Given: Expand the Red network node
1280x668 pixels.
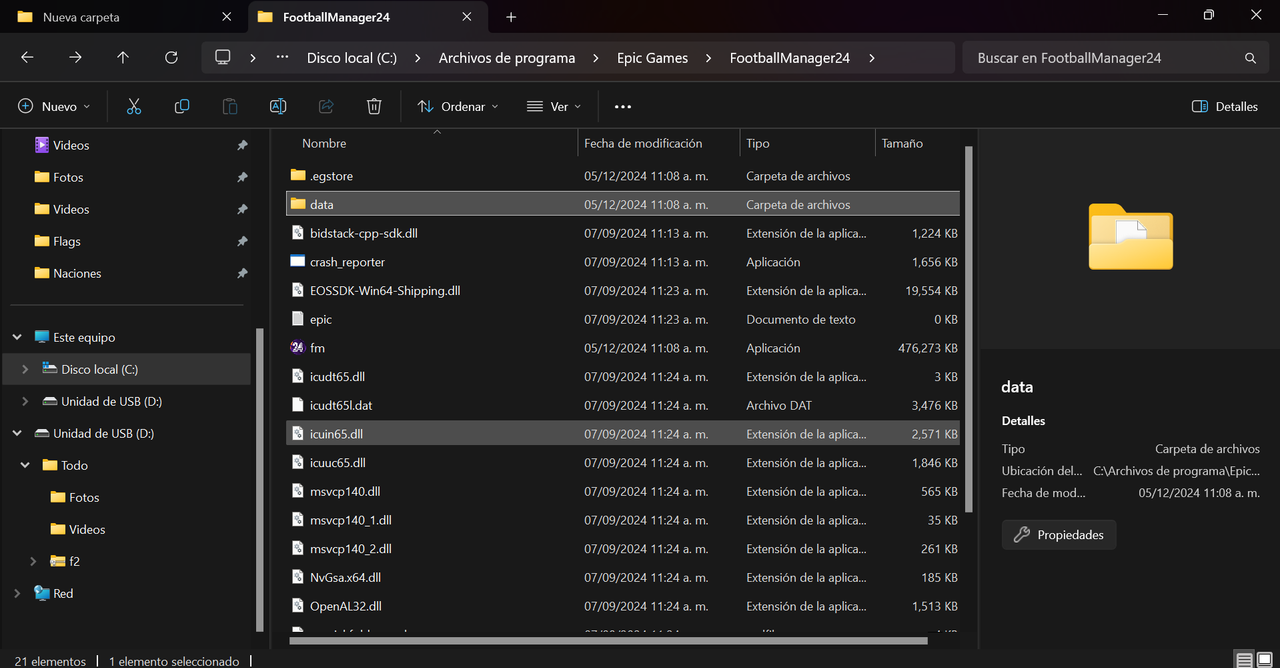Looking at the screenshot, I should point(17,593).
